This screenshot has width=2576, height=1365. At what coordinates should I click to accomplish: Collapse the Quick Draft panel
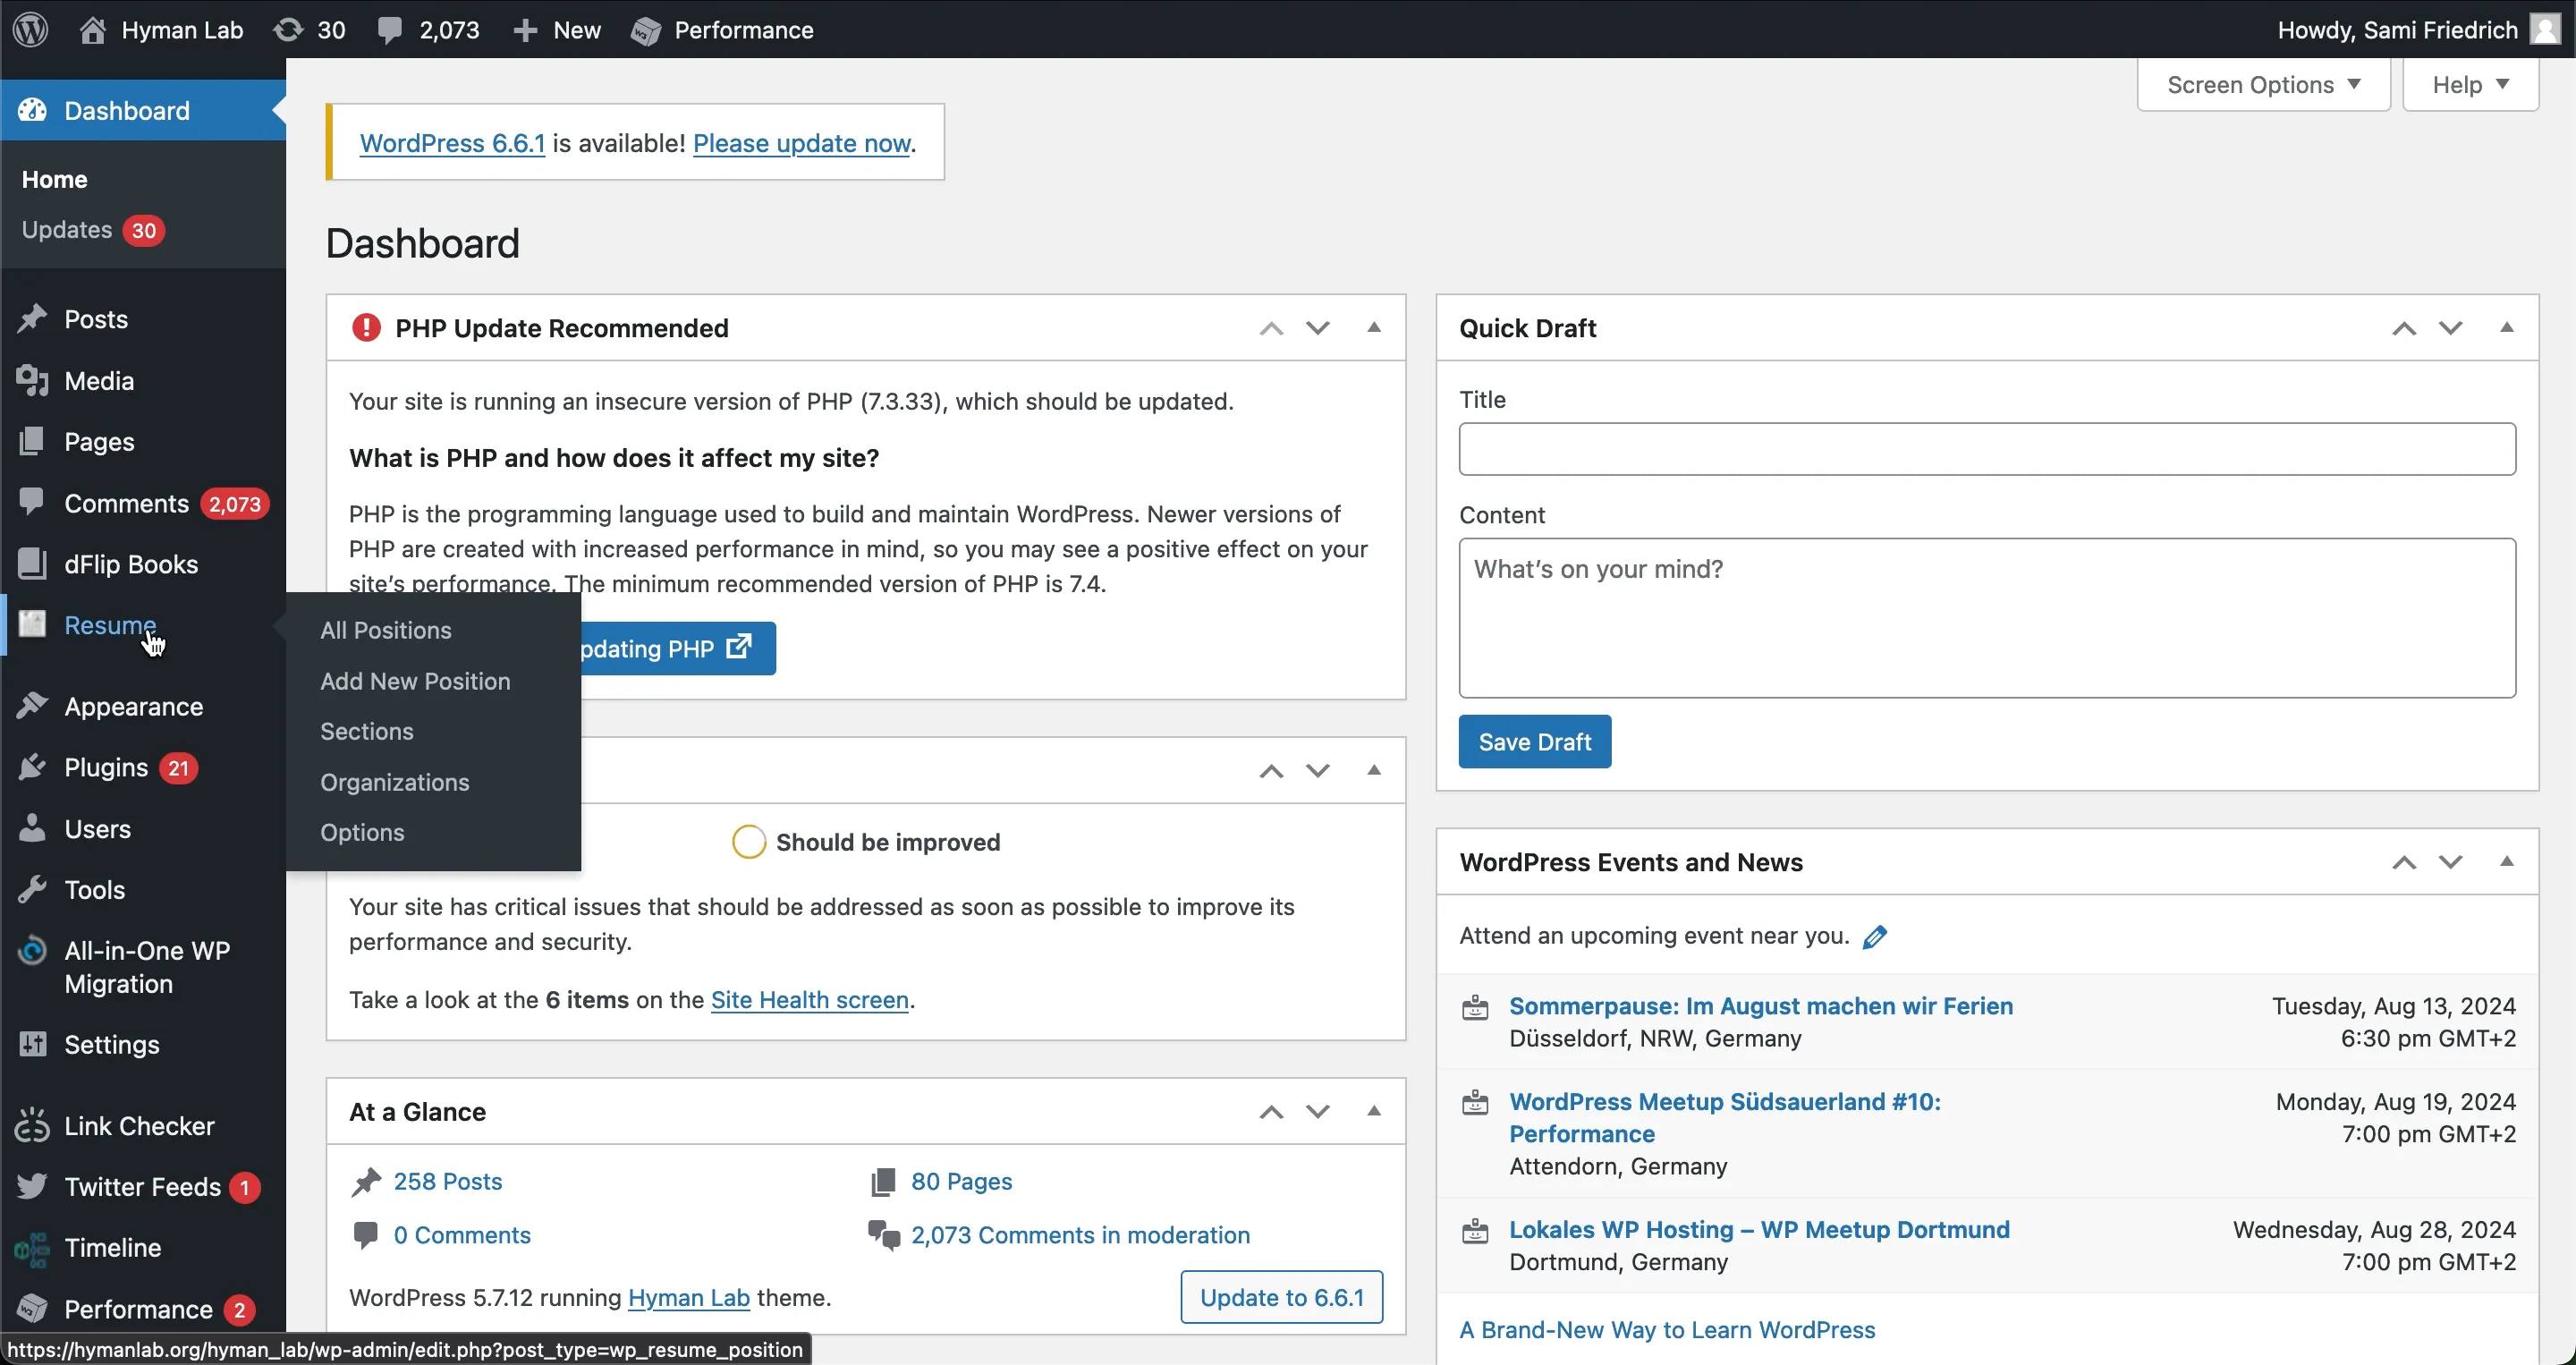click(2506, 327)
